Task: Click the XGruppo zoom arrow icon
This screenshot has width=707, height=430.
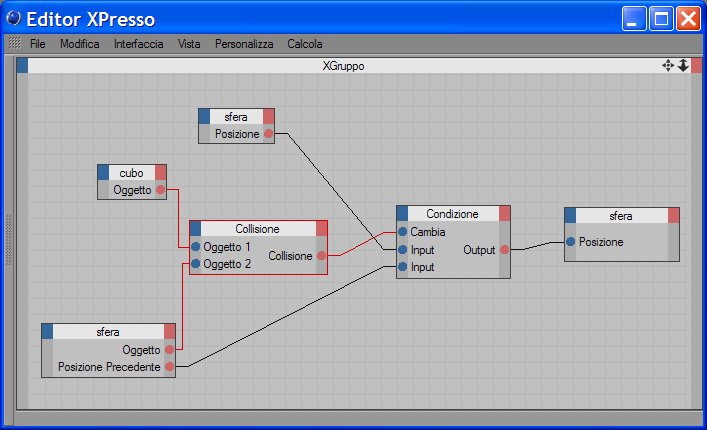Action: tap(683, 65)
